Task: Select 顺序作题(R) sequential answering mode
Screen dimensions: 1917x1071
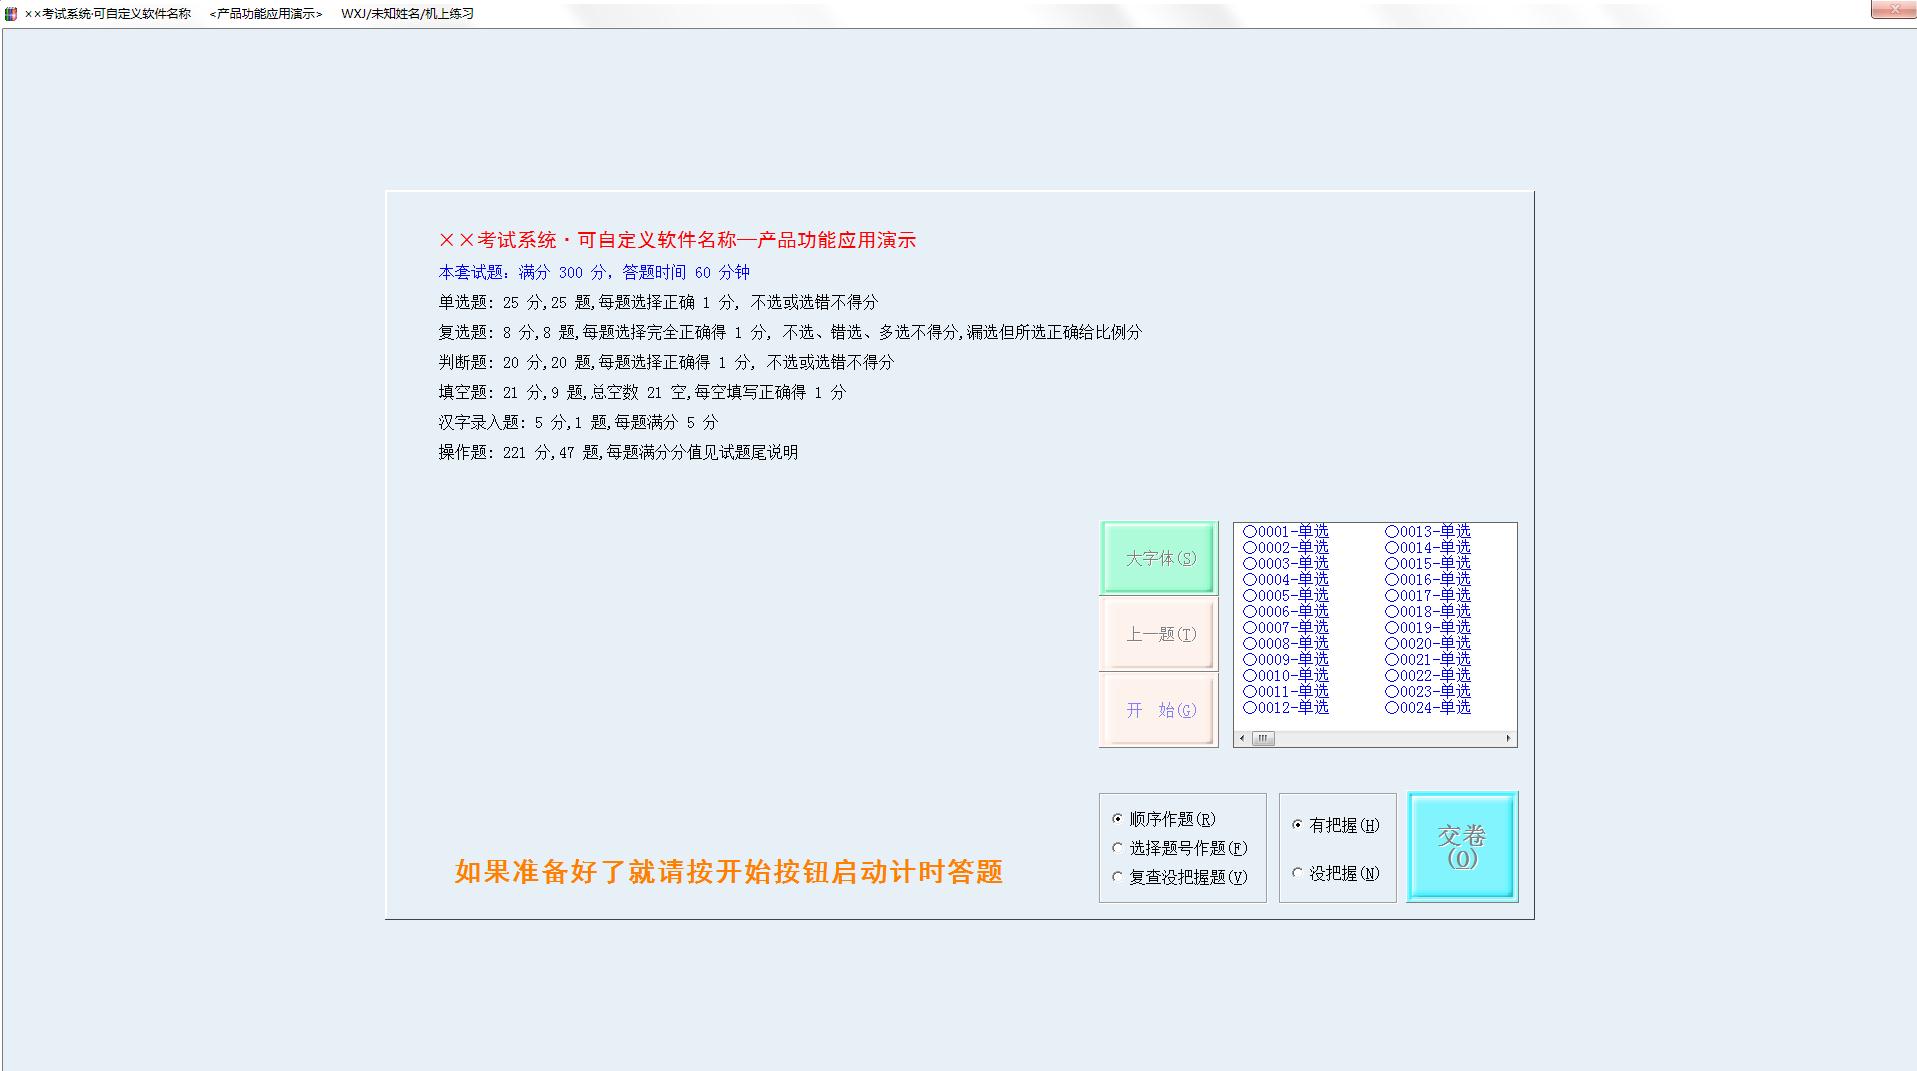Action: pyautogui.click(x=1164, y=819)
